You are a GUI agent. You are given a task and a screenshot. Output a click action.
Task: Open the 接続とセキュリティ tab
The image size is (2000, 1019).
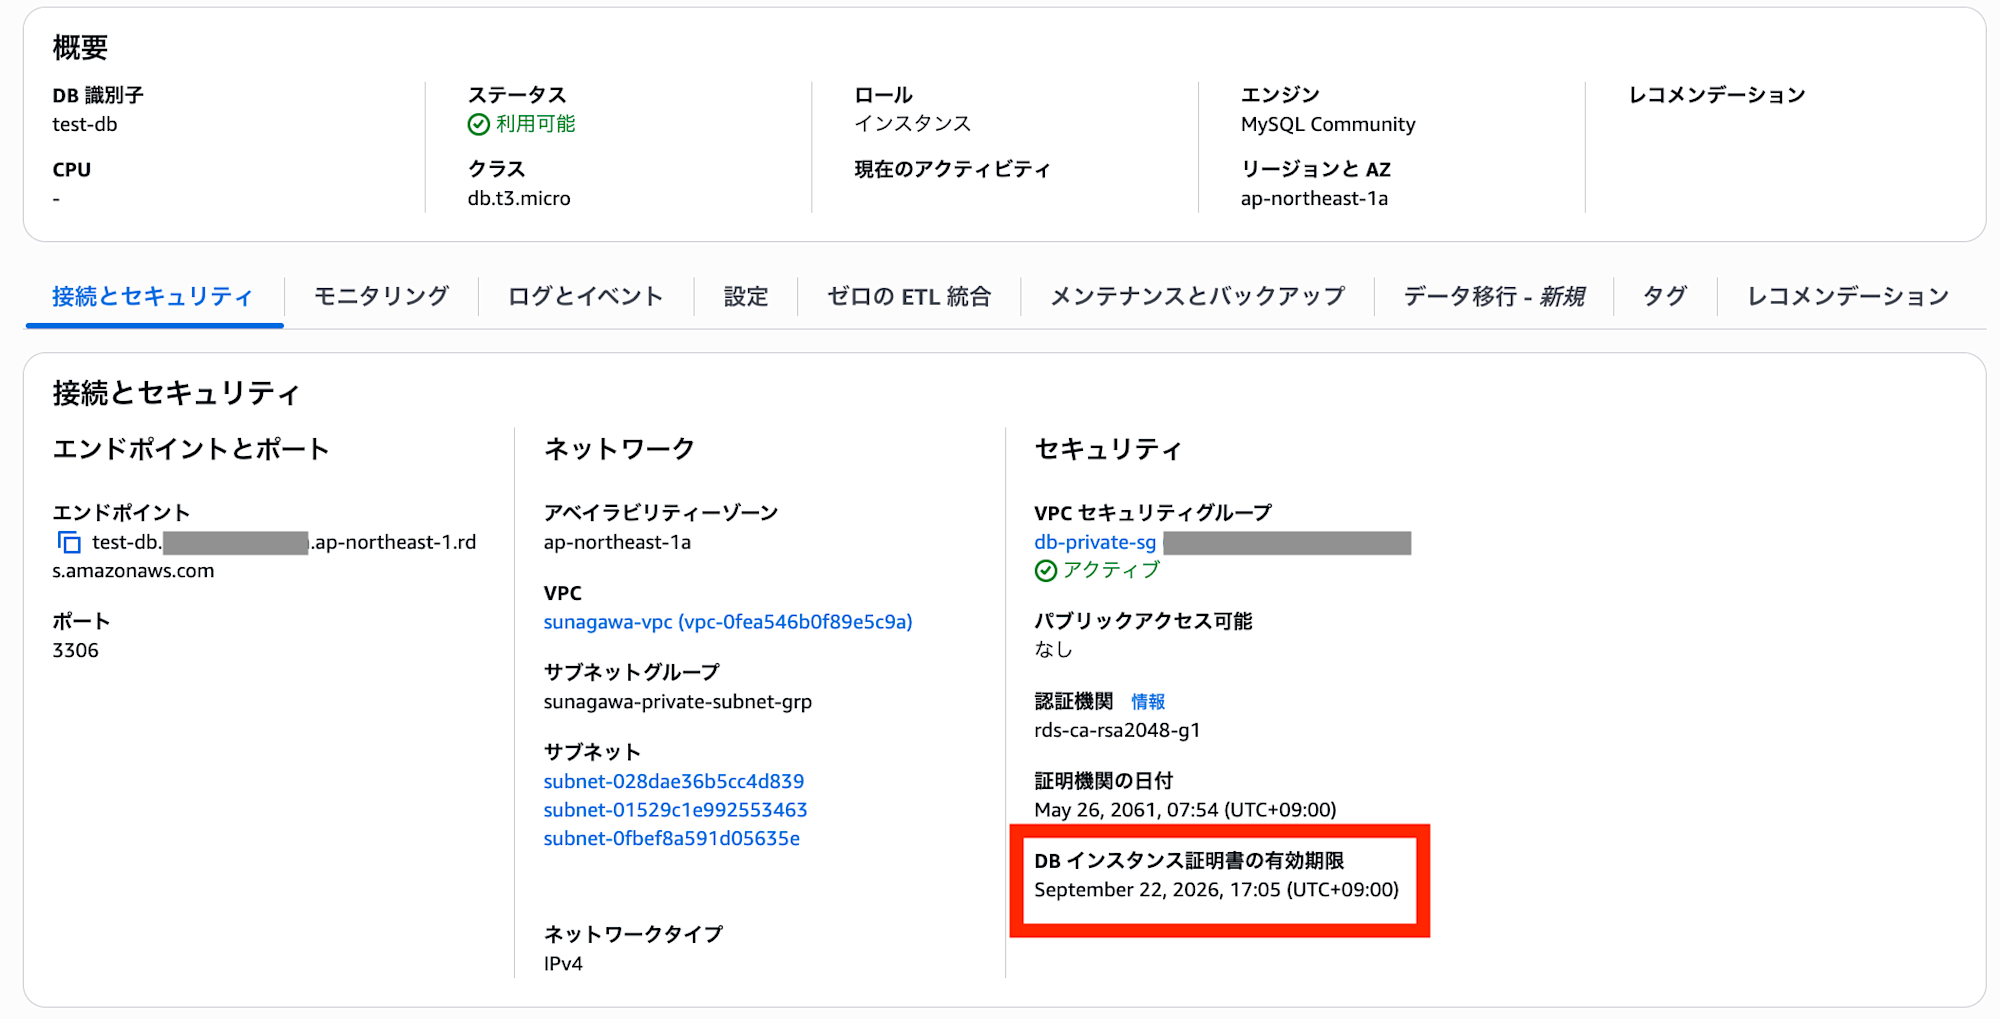(153, 297)
